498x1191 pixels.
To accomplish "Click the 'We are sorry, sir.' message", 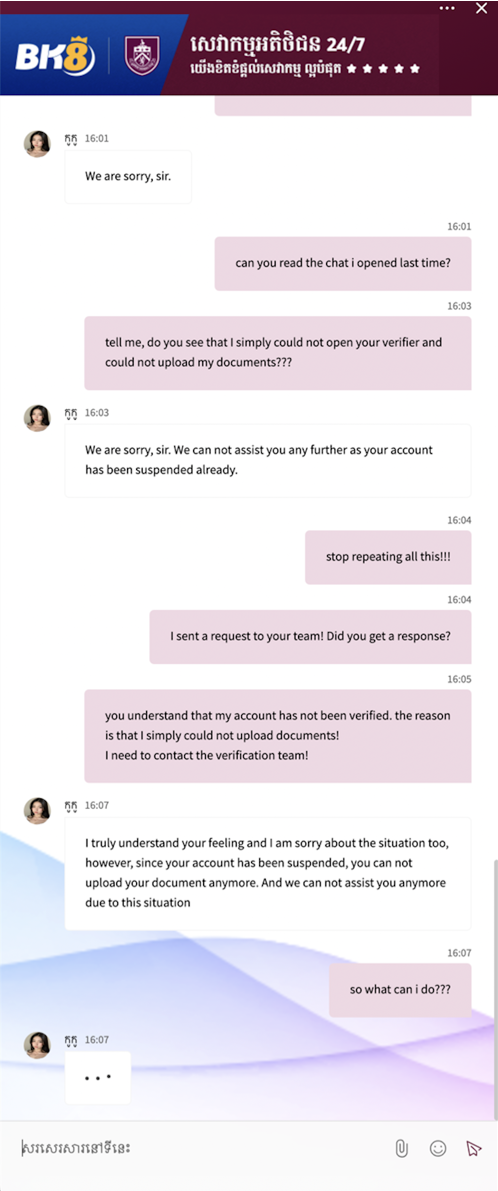I will point(128,176).
